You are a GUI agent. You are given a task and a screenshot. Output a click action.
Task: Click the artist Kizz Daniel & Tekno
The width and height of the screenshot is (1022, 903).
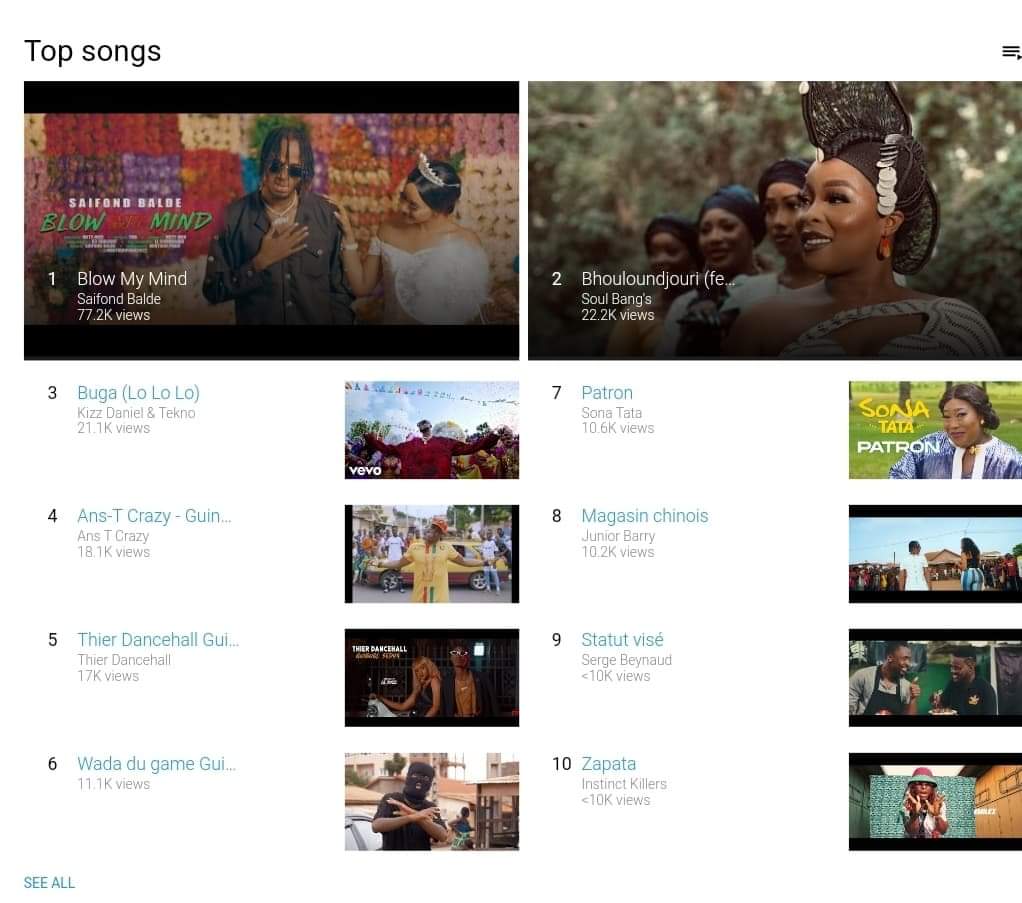(136, 413)
